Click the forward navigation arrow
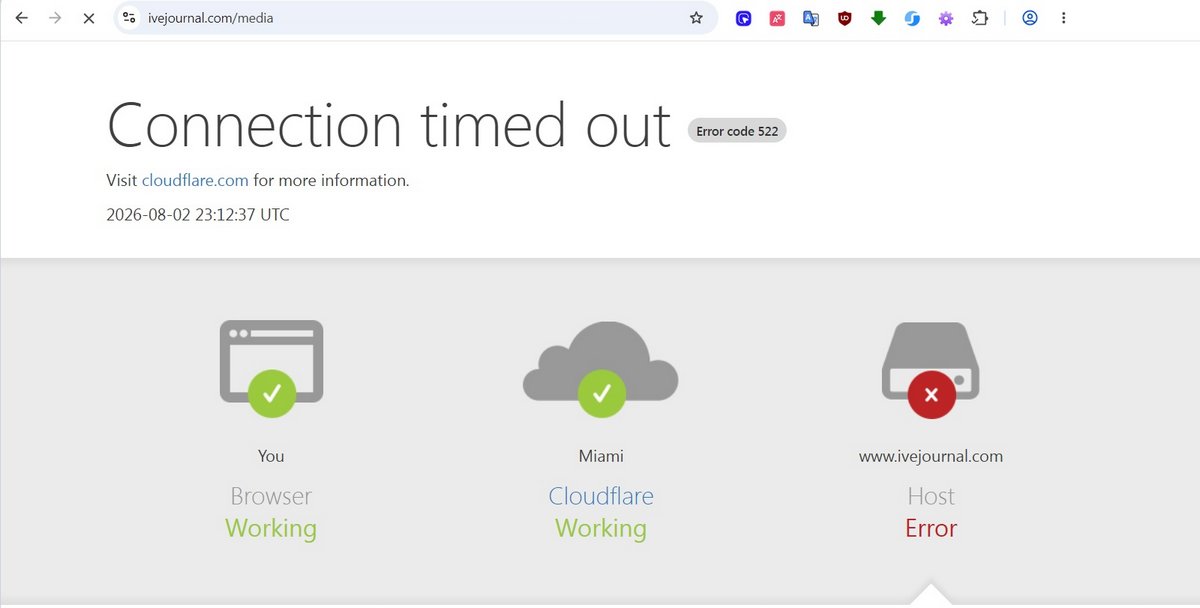The width and height of the screenshot is (1200, 608). tap(55, 18)
